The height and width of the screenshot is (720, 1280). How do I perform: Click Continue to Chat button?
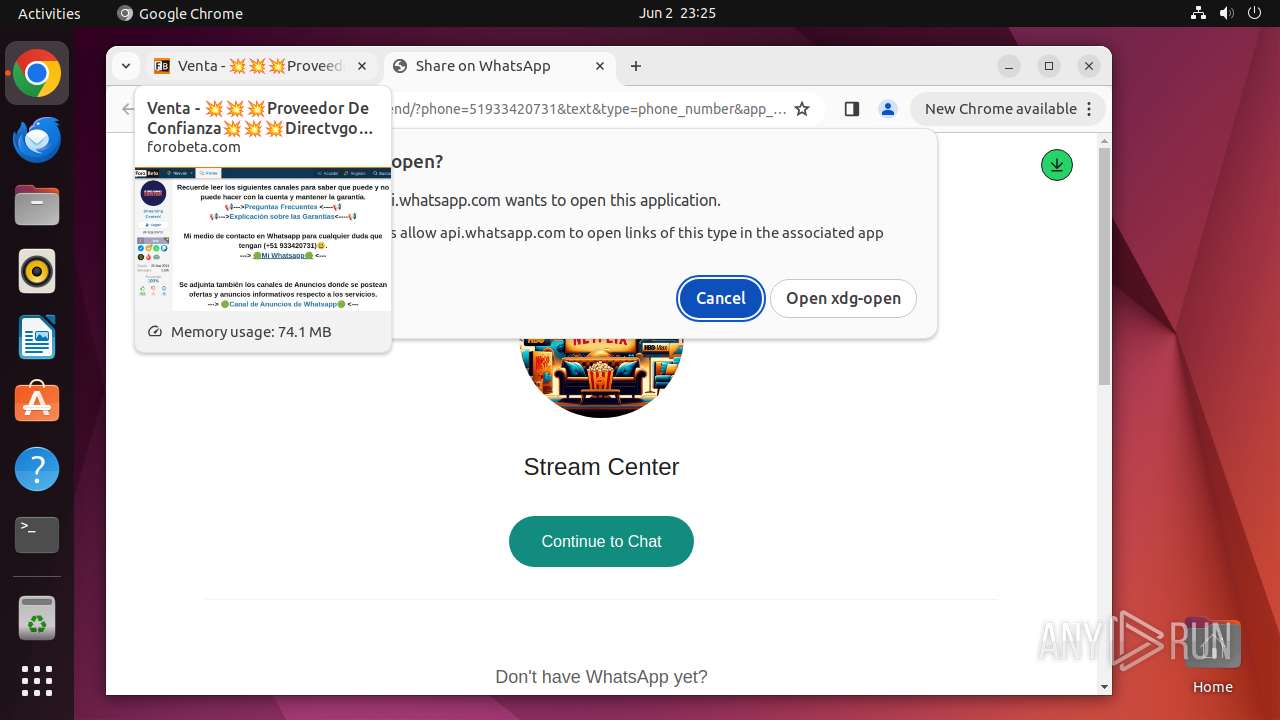click(x=601, y=541)
